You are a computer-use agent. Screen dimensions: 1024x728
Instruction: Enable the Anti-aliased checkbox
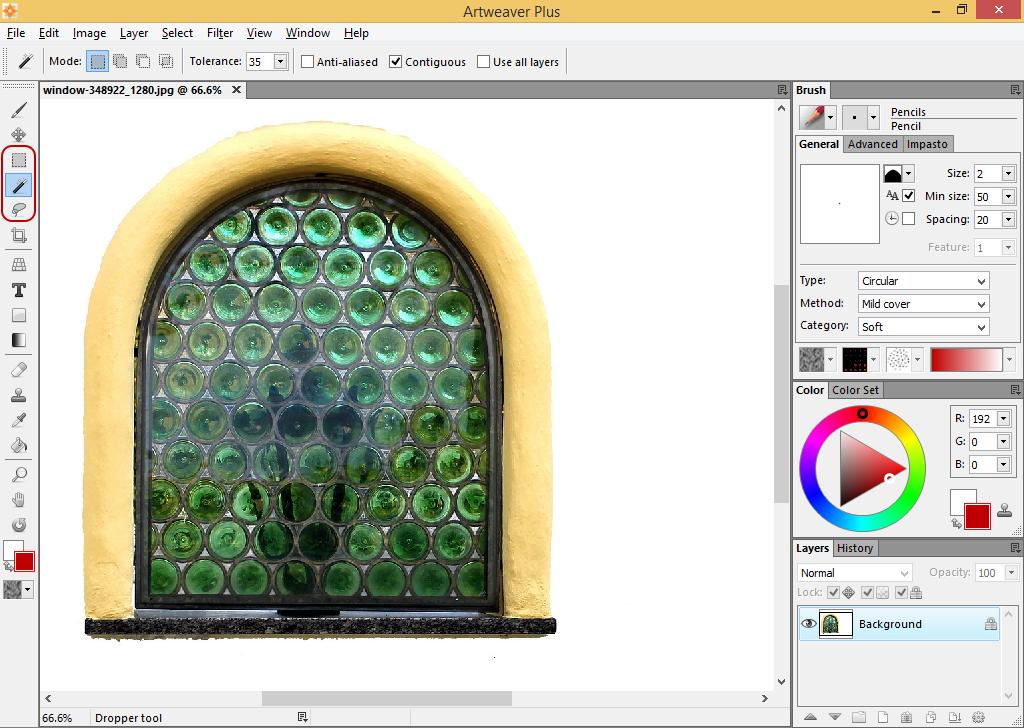coord(308,62)
